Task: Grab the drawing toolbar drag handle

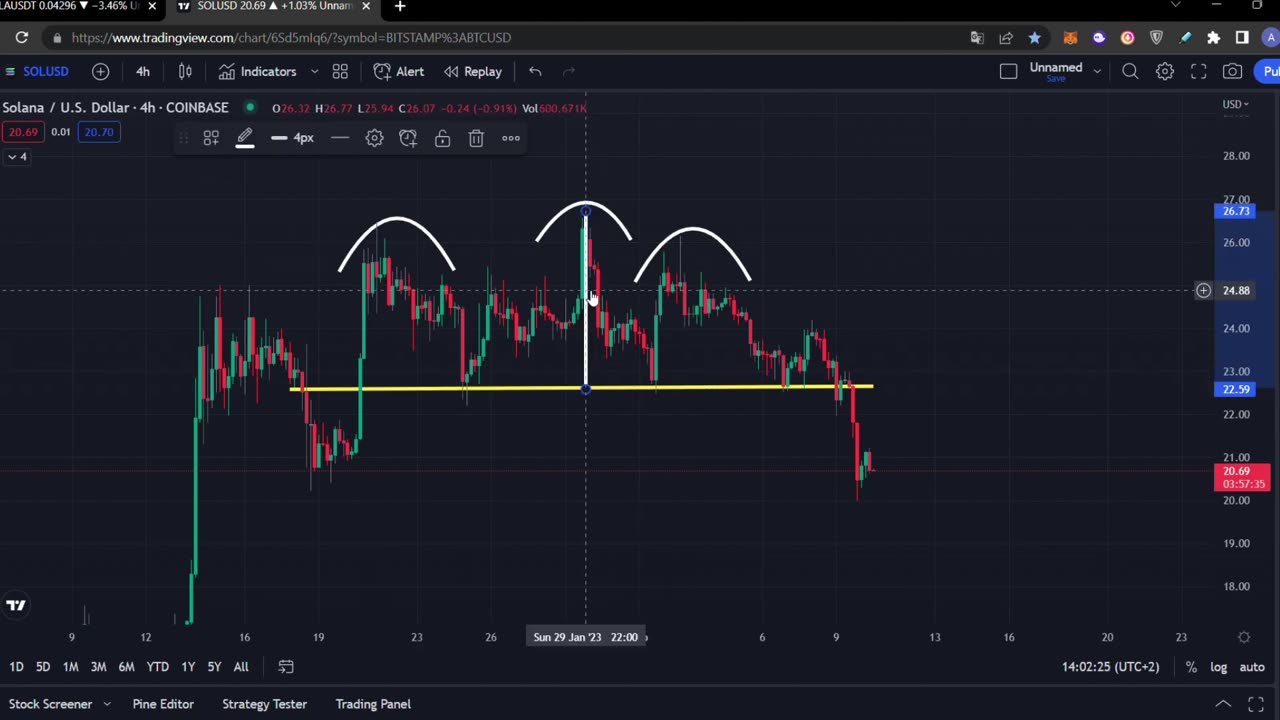Action: coord(183,138)
